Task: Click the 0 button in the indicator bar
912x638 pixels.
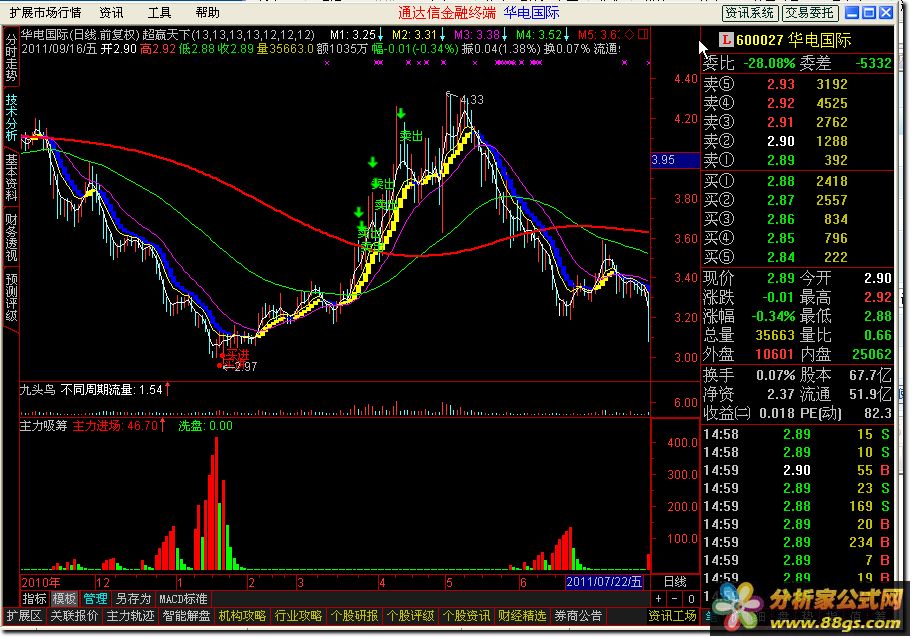Action: [690, 598]
